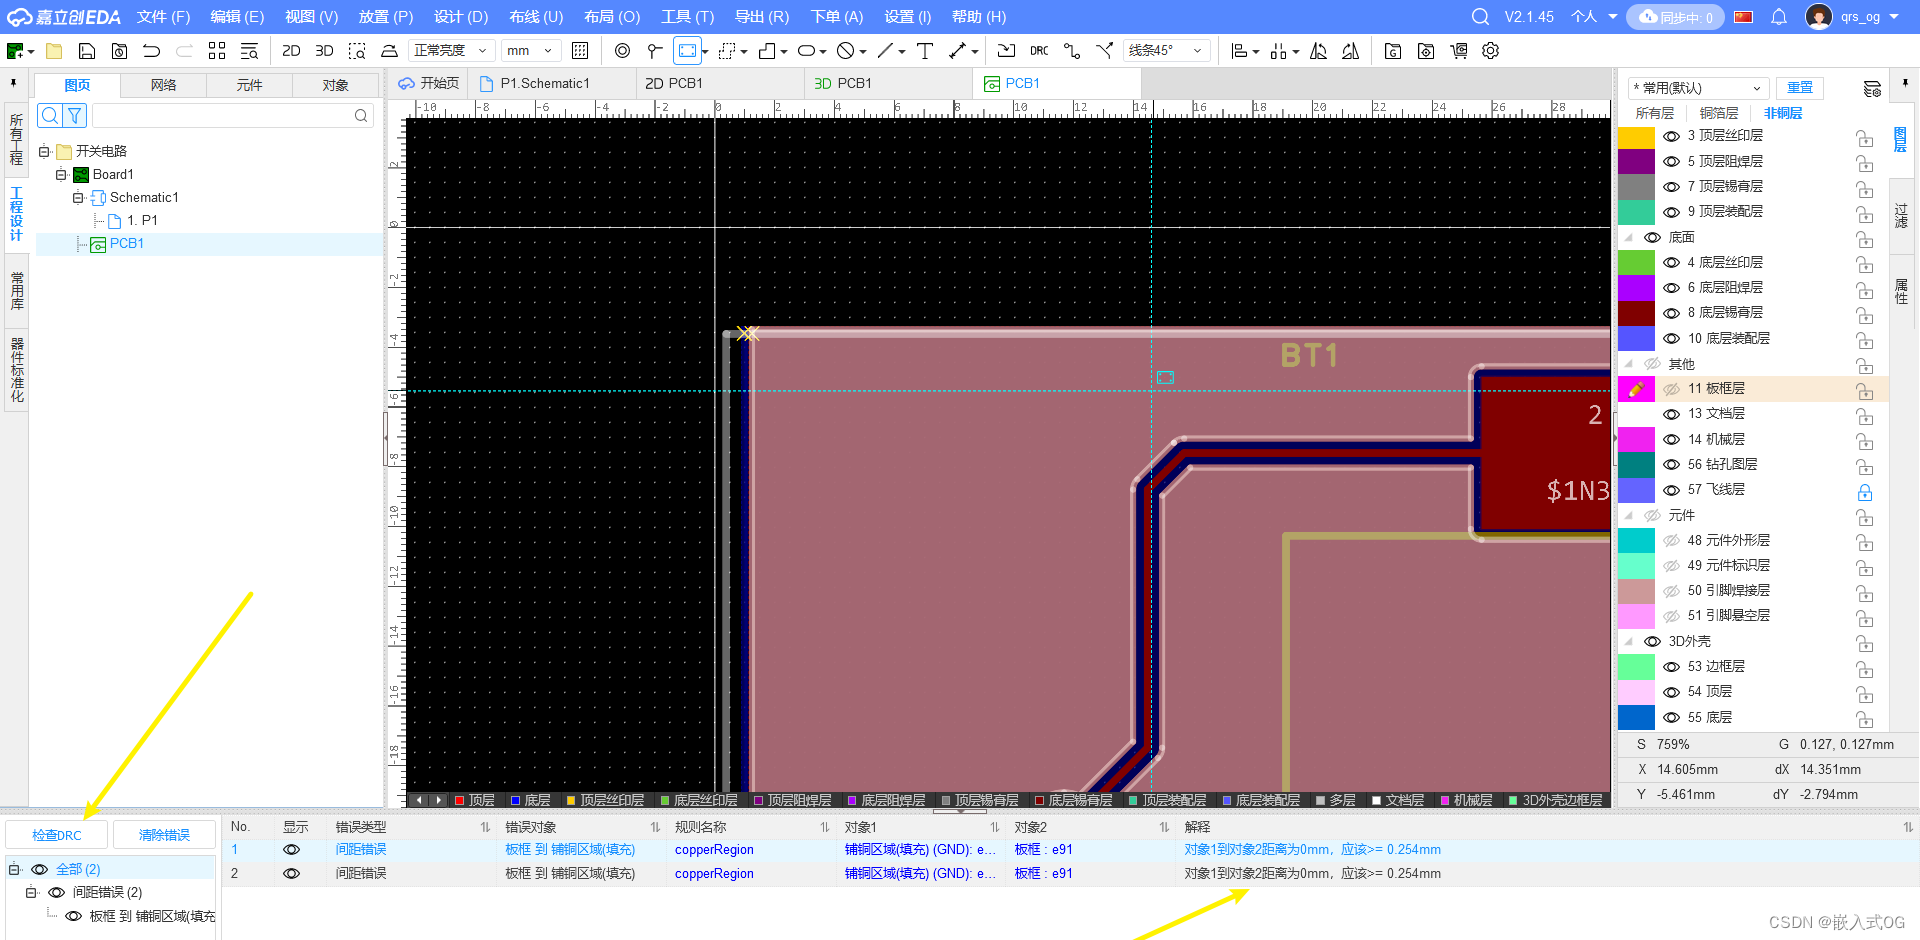
Task: Toggle visibility of the 全部 (2) error group
Action: (x=40, y=870)
